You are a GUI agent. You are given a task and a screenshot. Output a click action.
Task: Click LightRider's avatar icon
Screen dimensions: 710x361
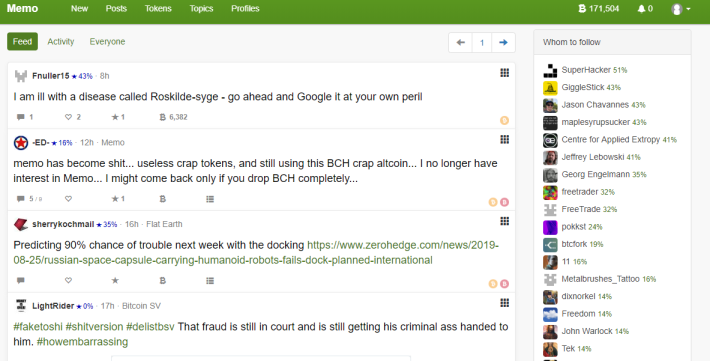click(21, 306)
